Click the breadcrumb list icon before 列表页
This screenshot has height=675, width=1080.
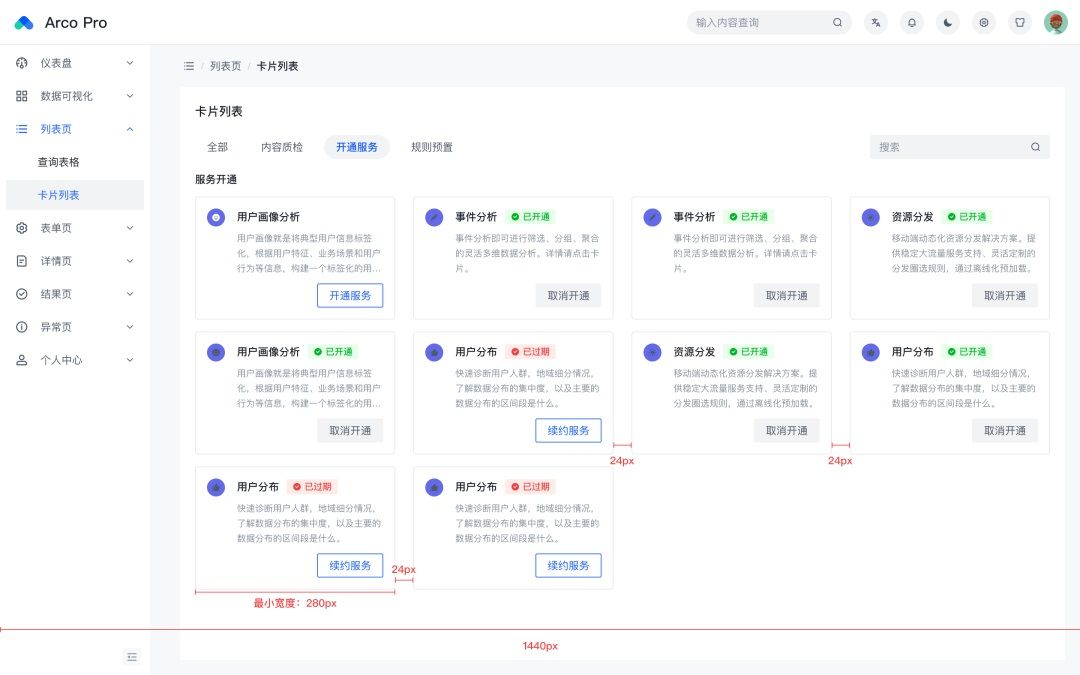[x=189, y=66]
